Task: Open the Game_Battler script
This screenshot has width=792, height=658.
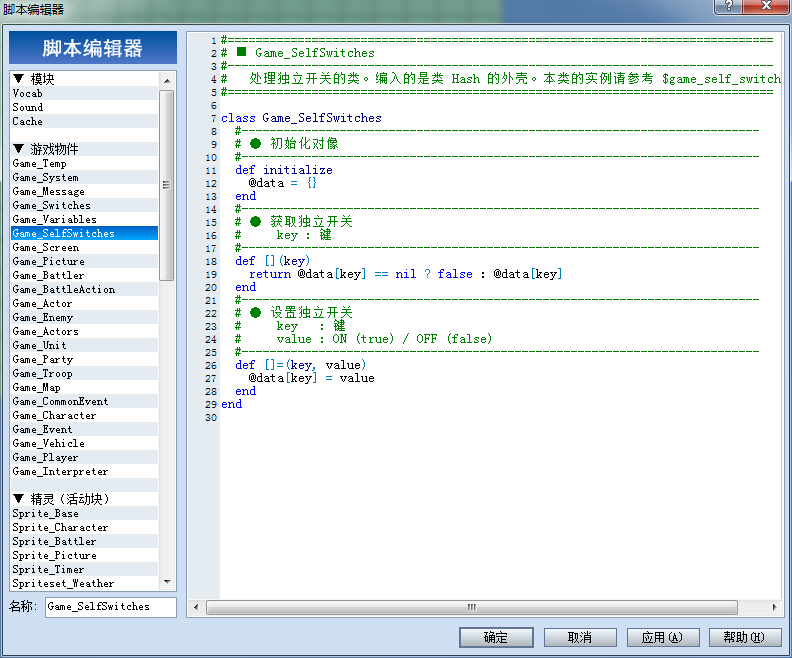Action: tap(84, 275)
